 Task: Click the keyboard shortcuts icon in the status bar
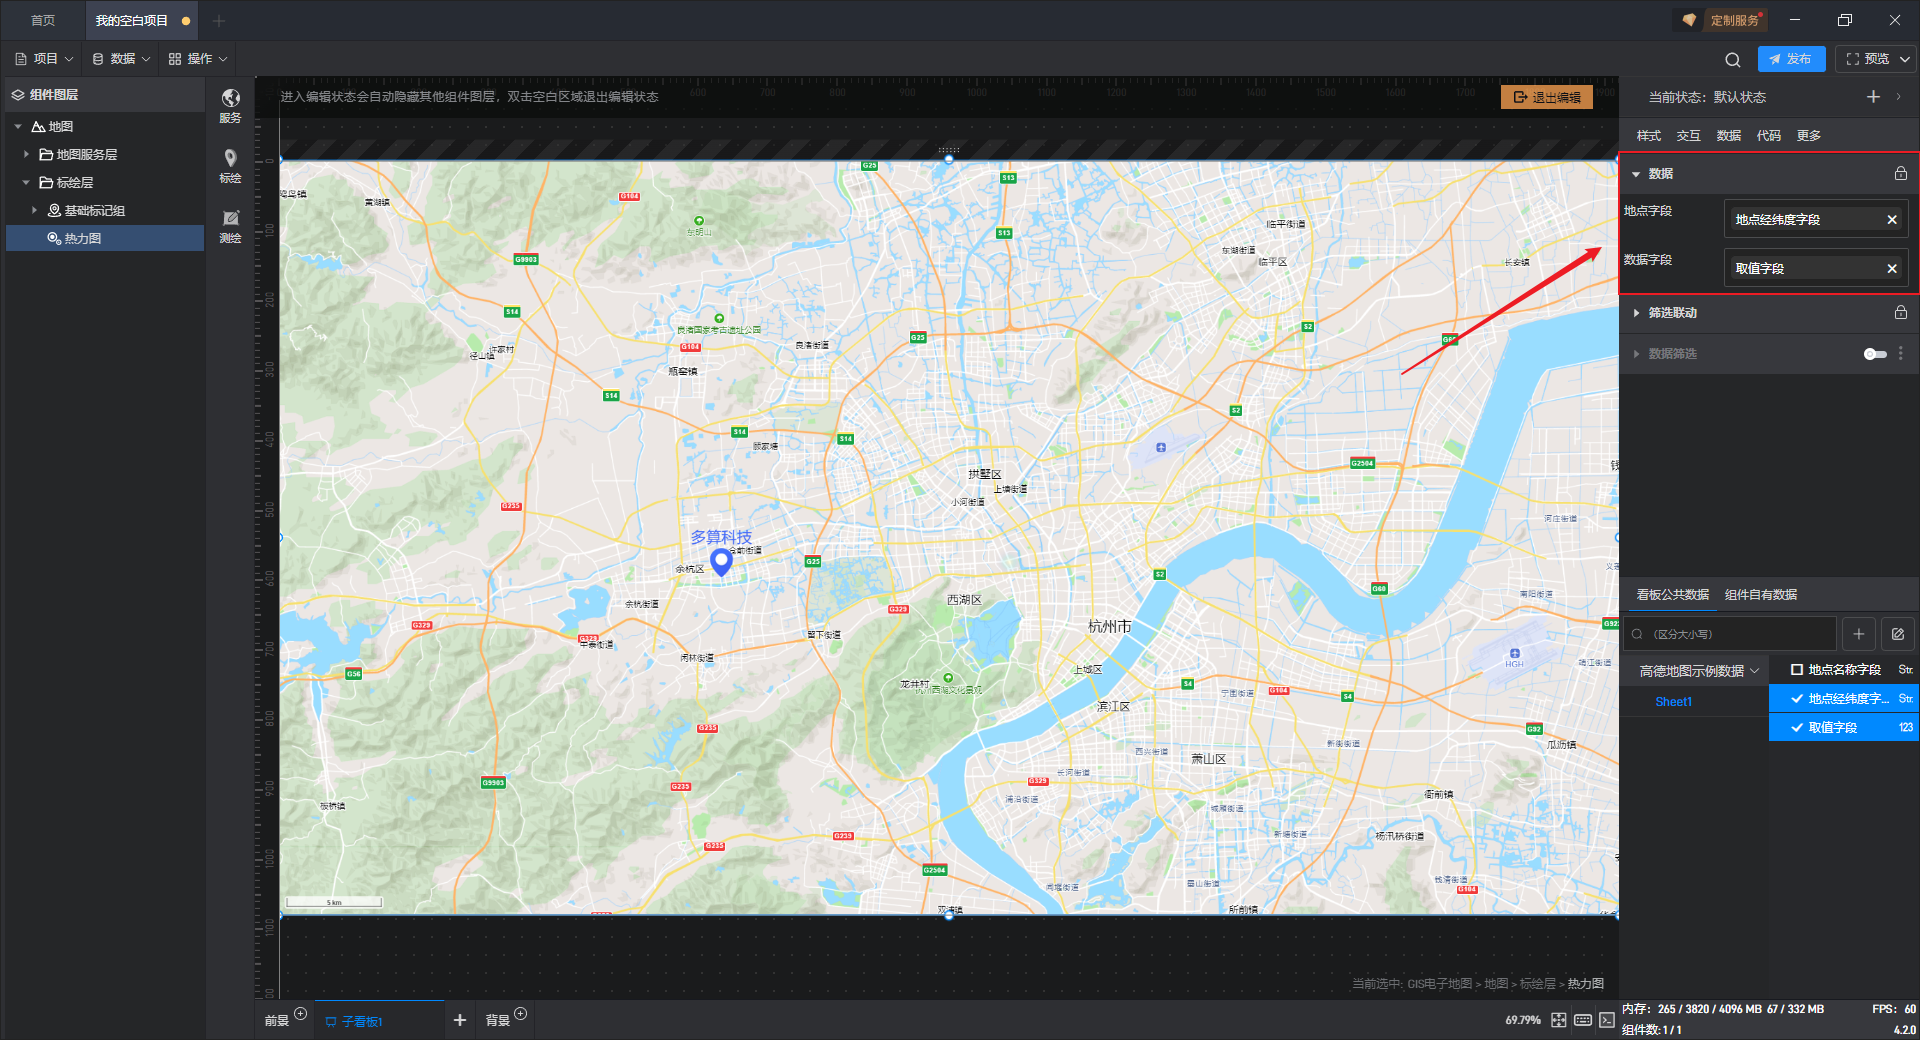pos(1583,1020)
